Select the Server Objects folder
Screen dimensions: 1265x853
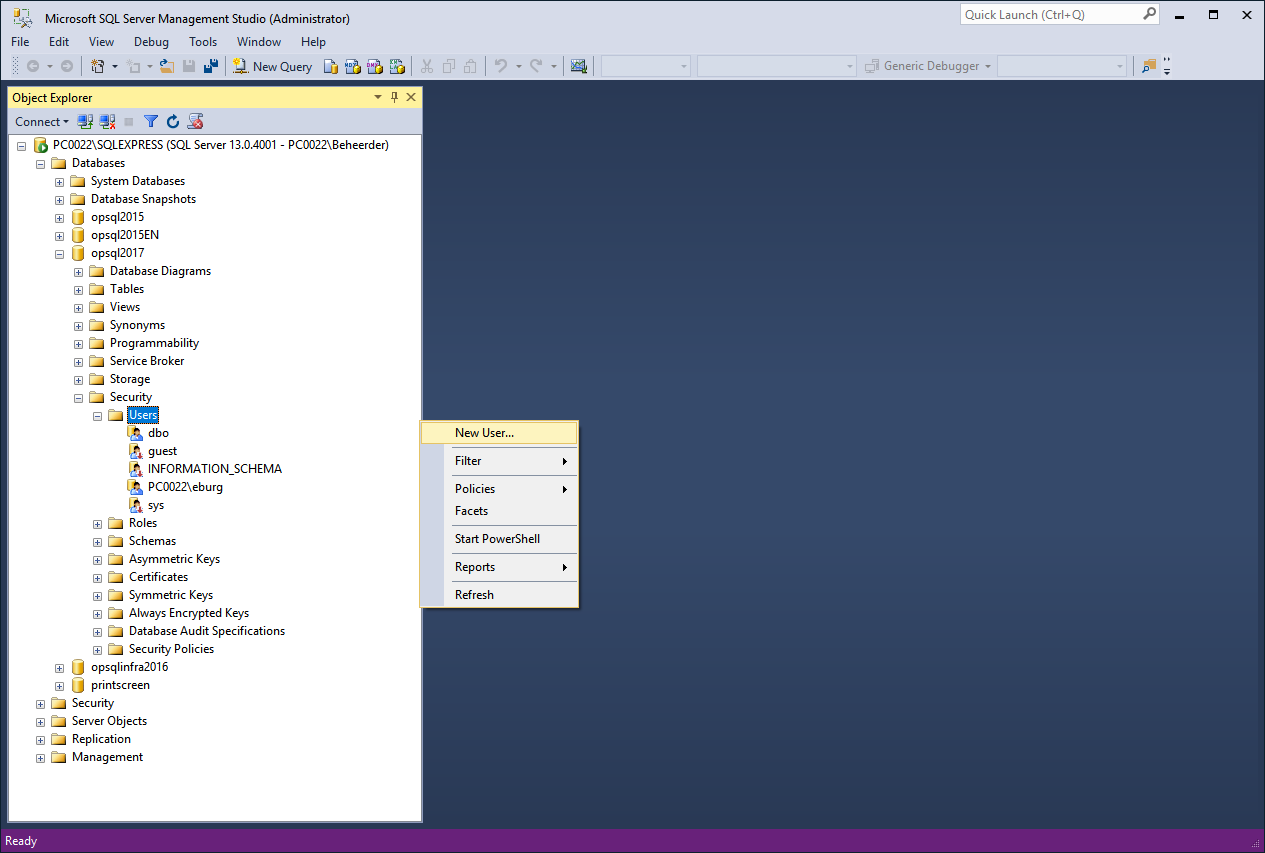point(109,721)
